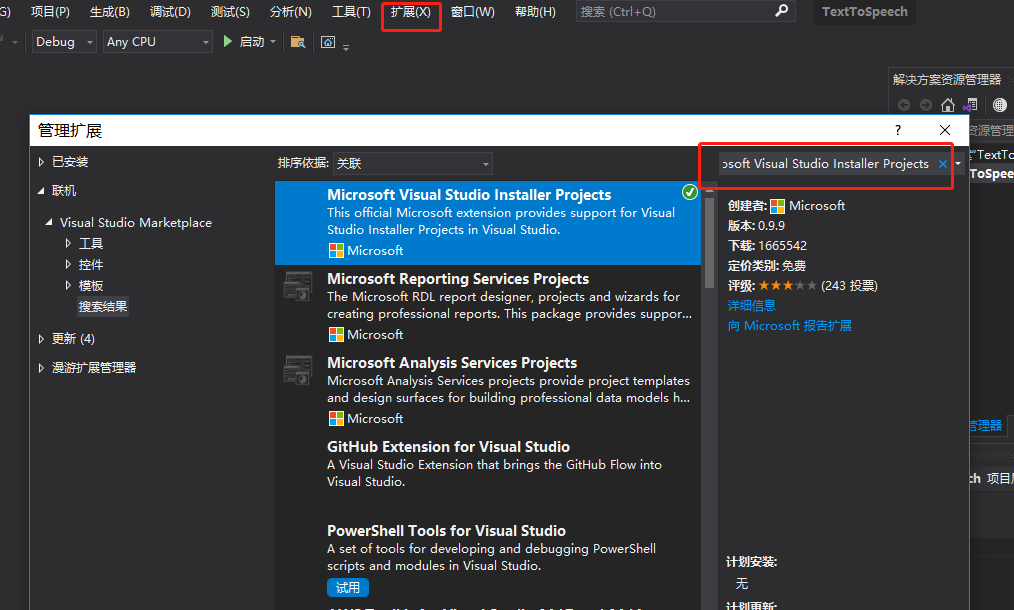The height and width of the screenshot is (610, 1014).
Task: Click the Back arrow in Solution Explorer
Action: (x=904, y=105)
